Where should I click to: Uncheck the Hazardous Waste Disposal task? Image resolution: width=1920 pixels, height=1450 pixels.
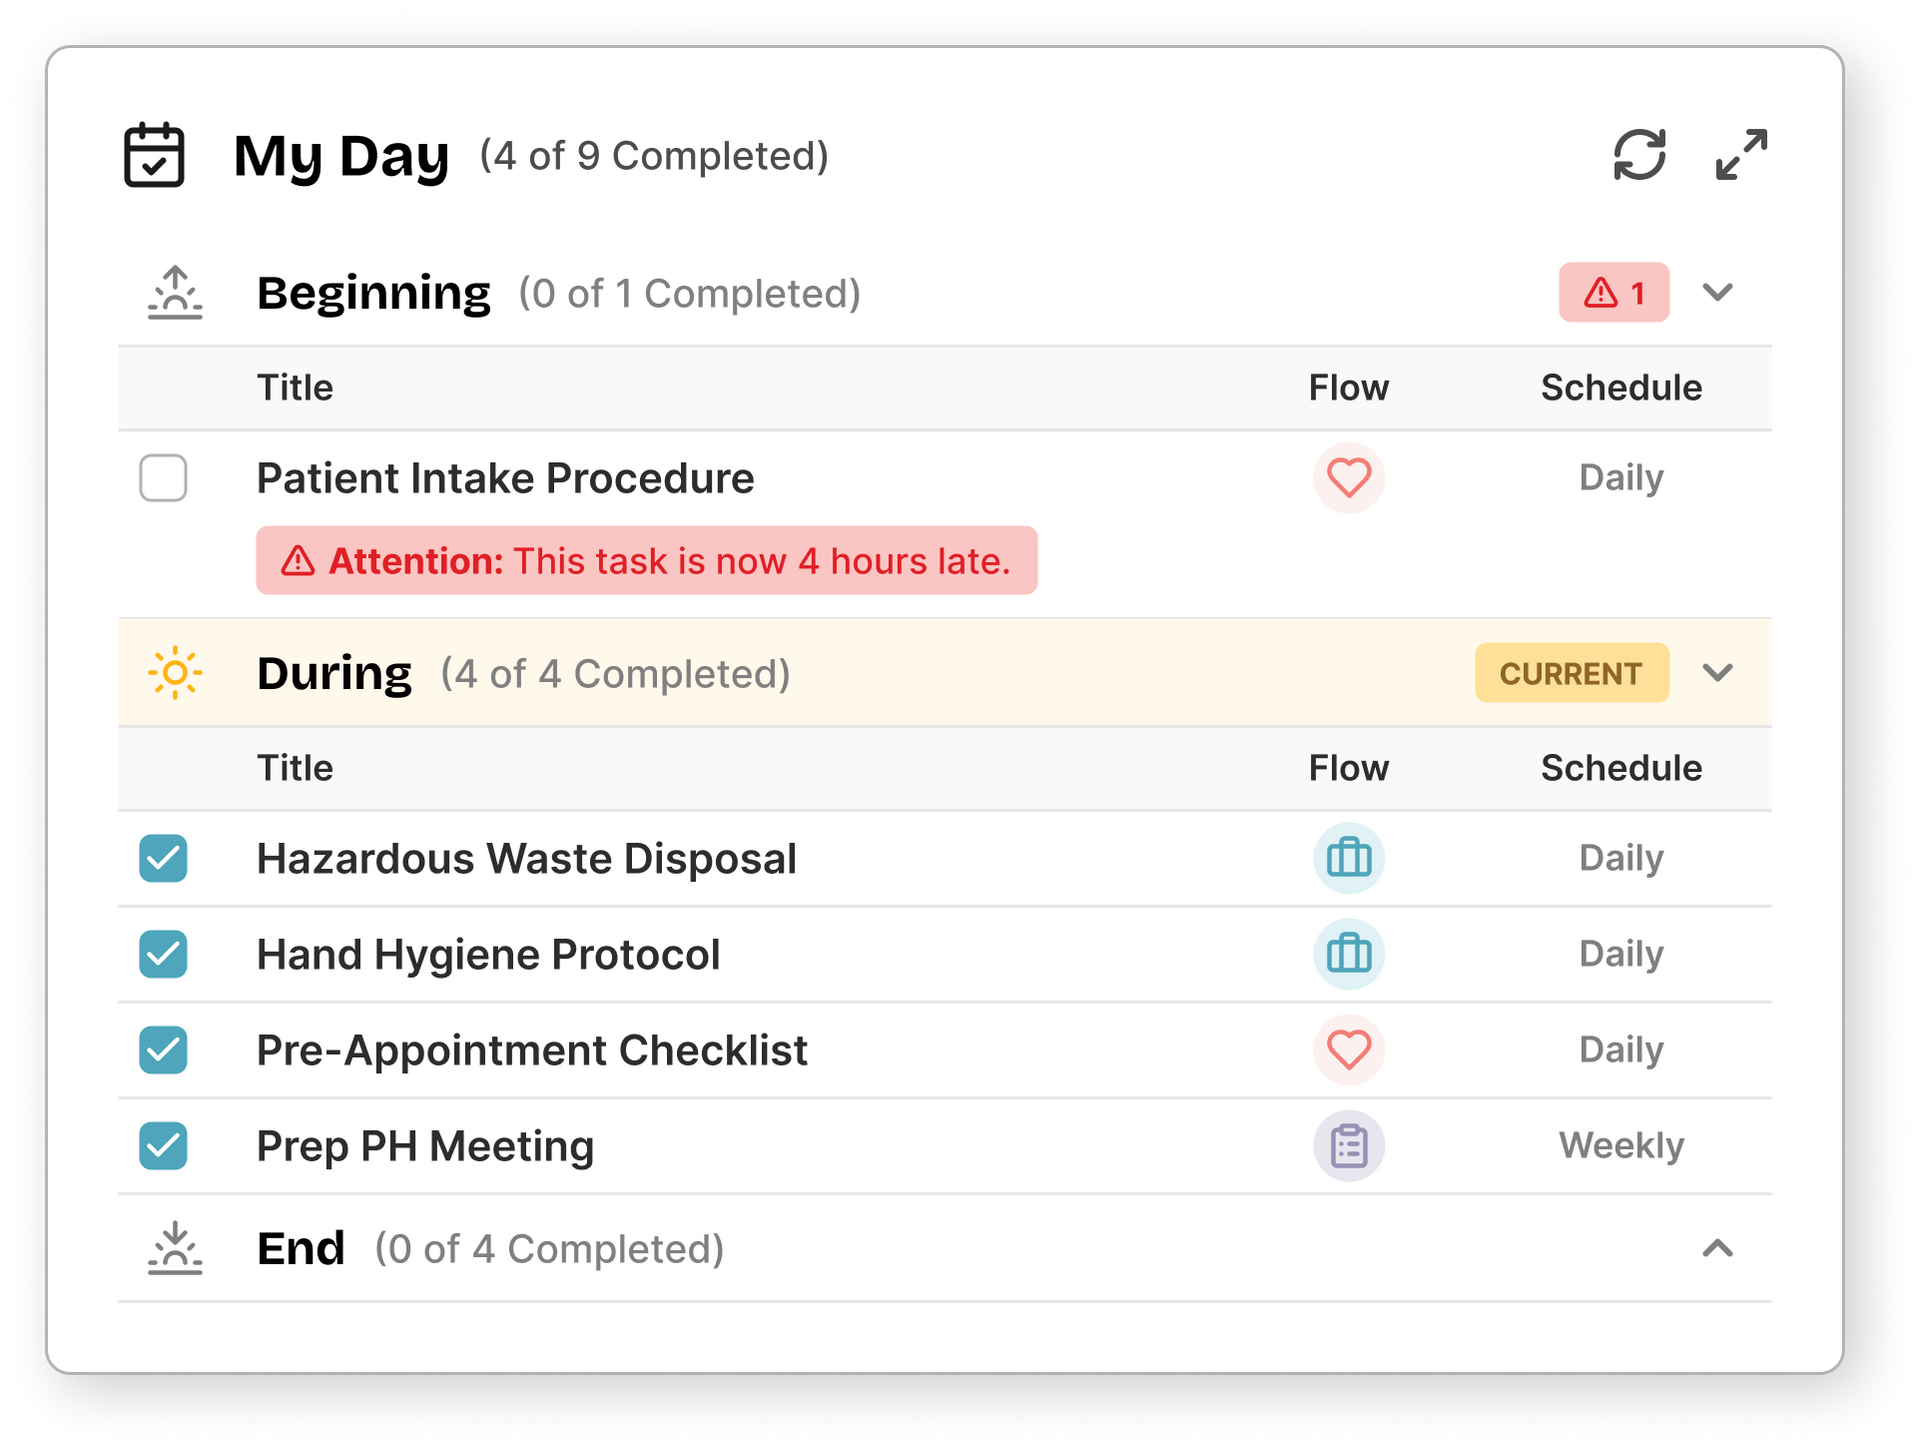pos(163,858)
